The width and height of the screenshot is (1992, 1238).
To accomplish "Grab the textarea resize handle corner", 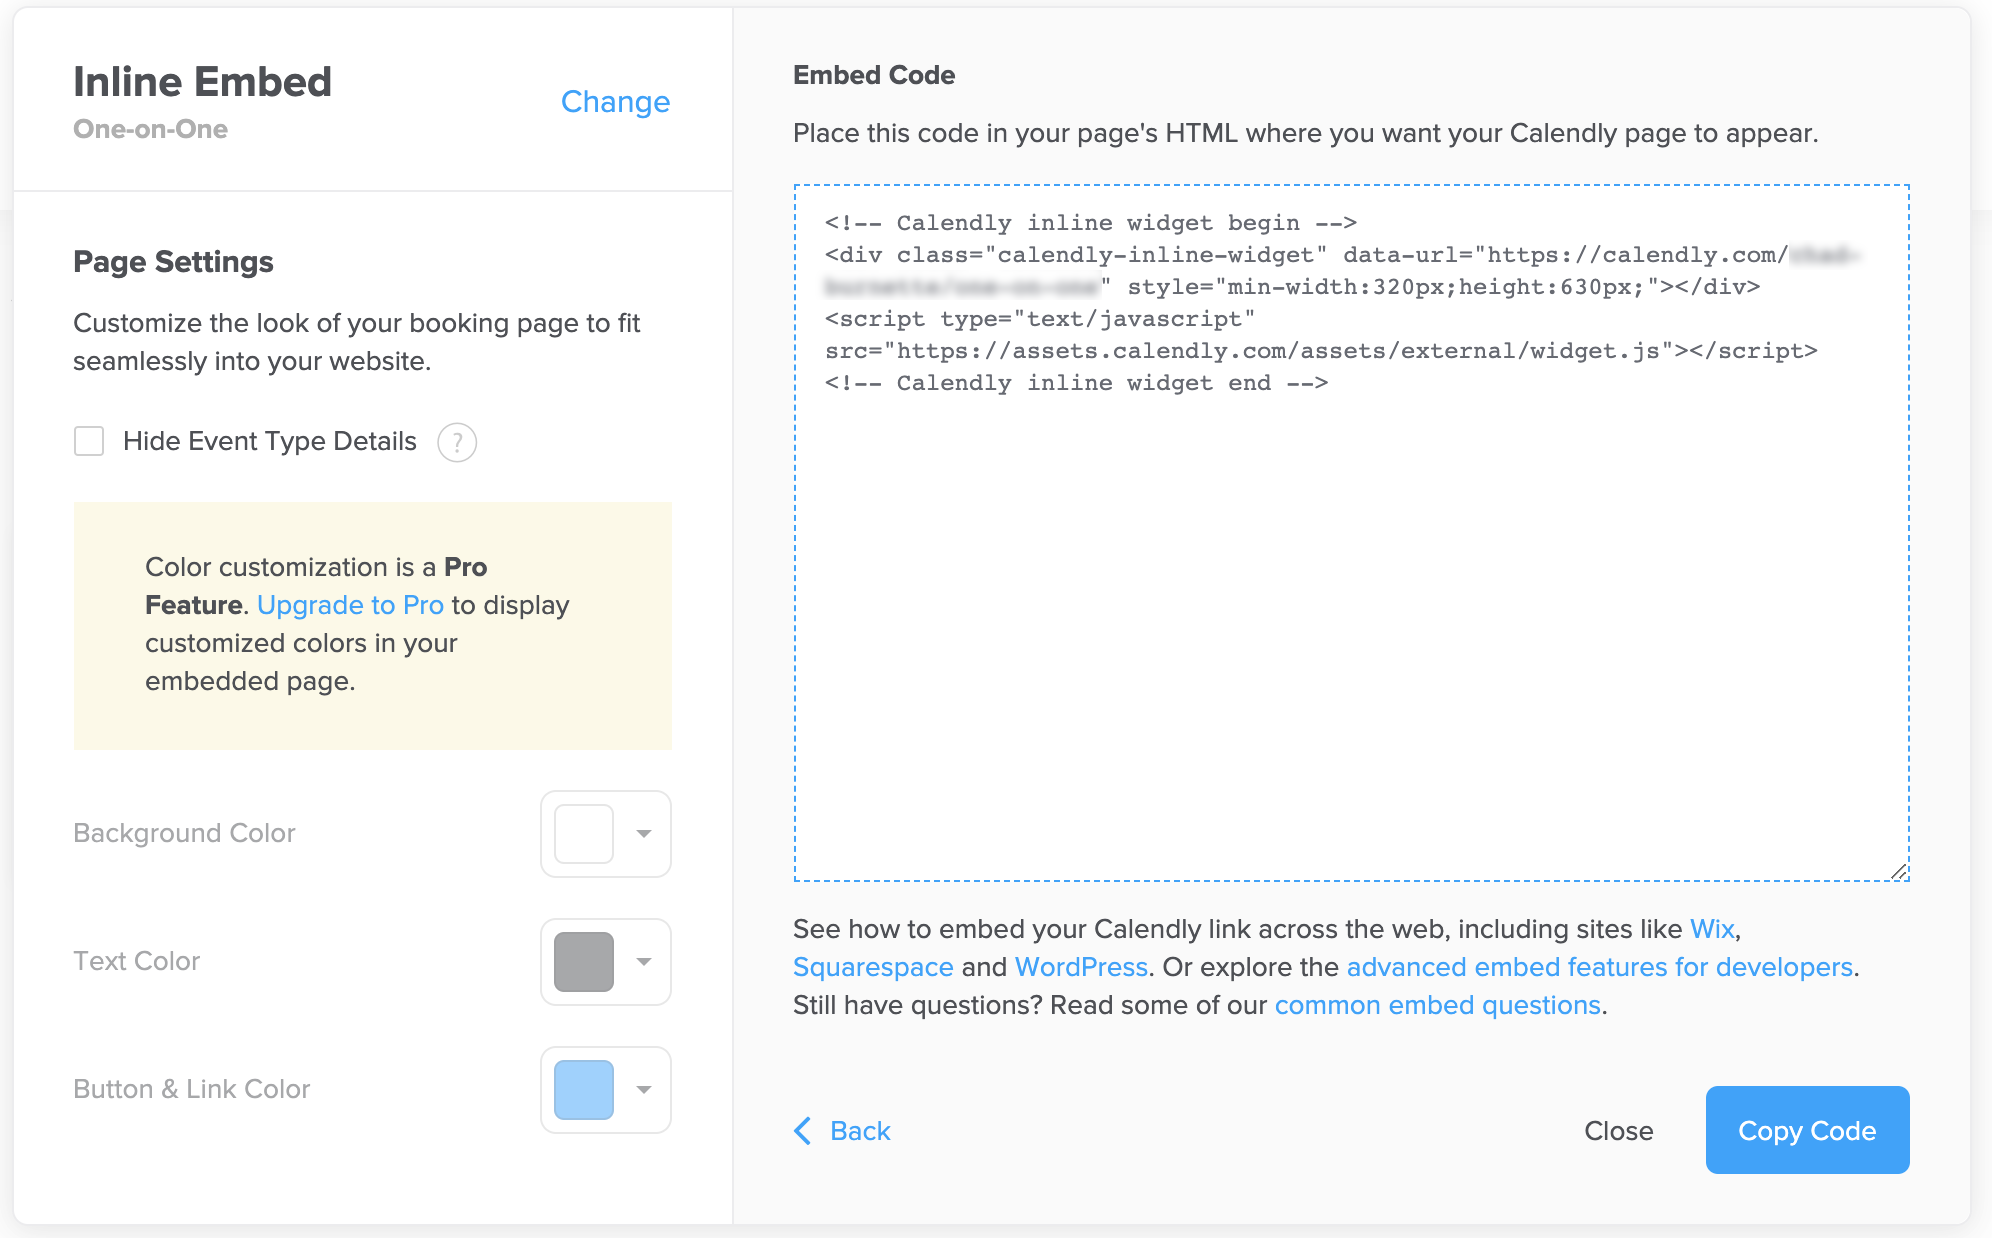I will (1899, 871).
